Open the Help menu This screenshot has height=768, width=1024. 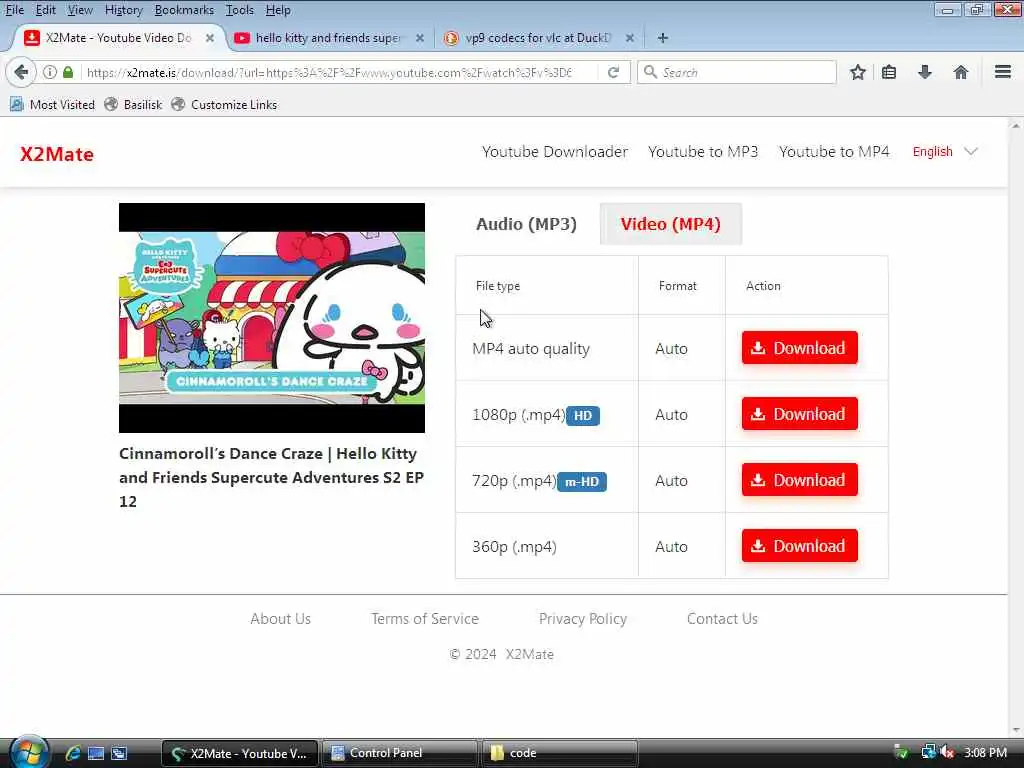point(278,10)
